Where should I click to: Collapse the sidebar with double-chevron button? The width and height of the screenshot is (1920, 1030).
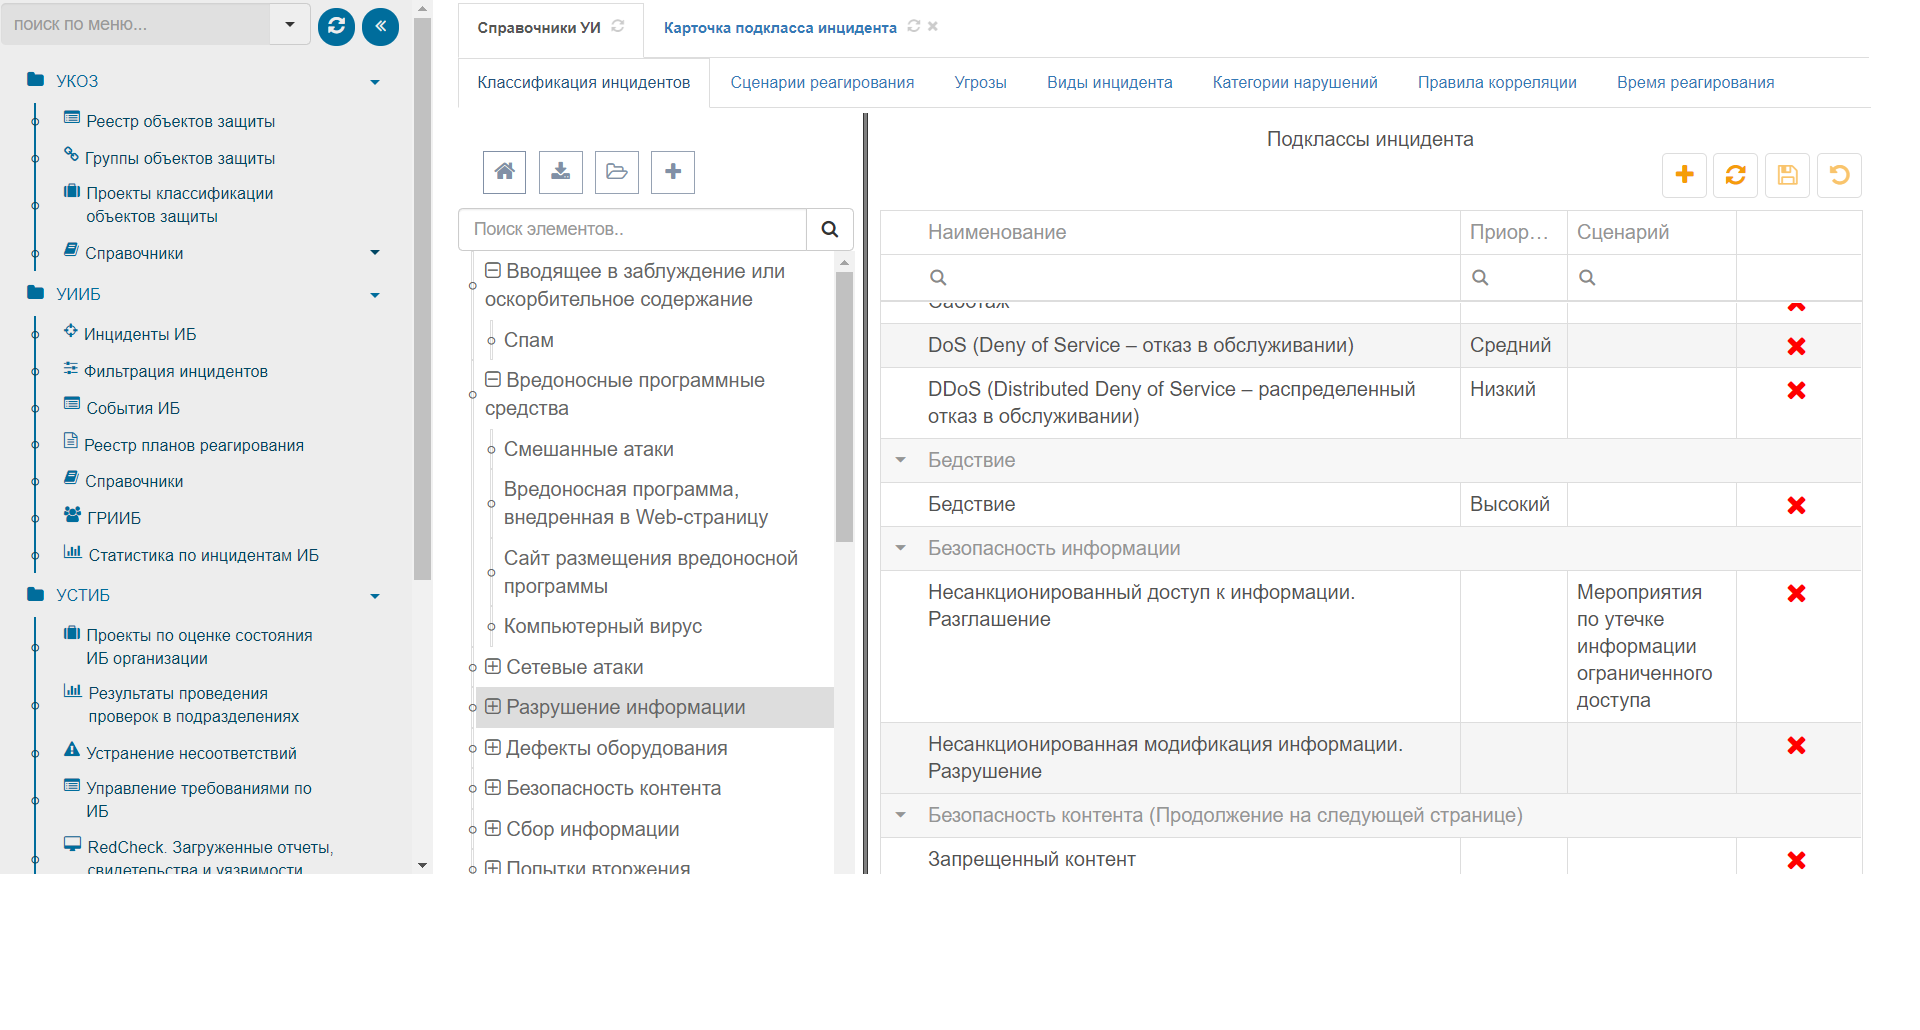pos(380,26)
